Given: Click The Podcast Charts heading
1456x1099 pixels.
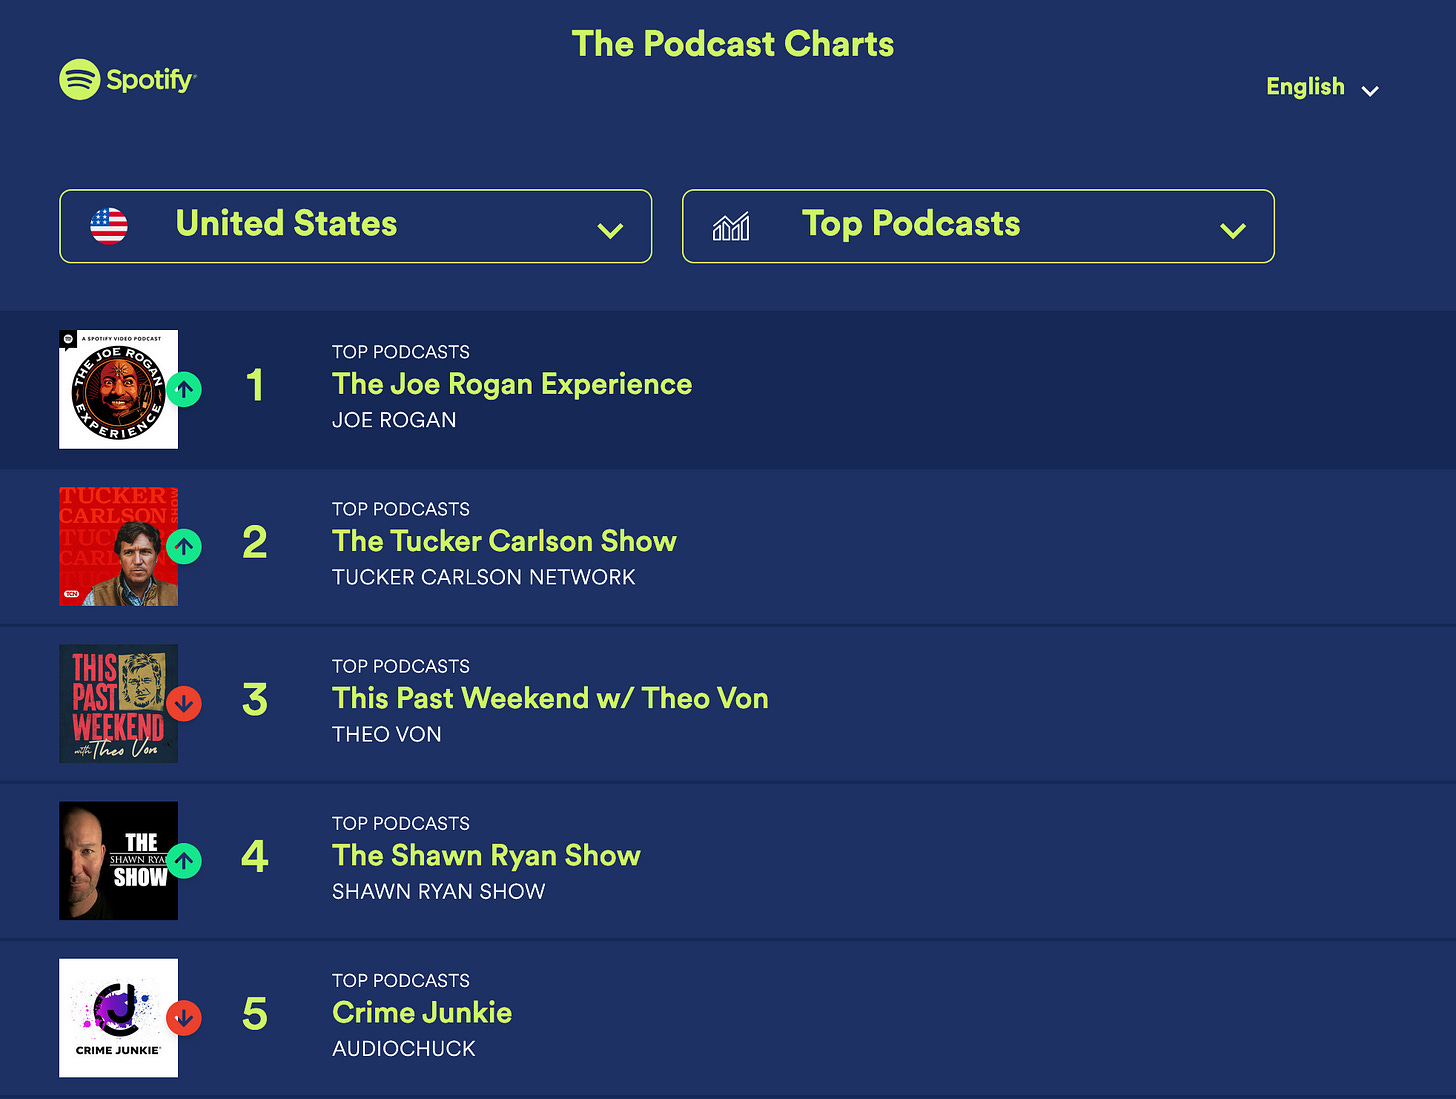Looking at the screenshot, I should pos(732,44).
